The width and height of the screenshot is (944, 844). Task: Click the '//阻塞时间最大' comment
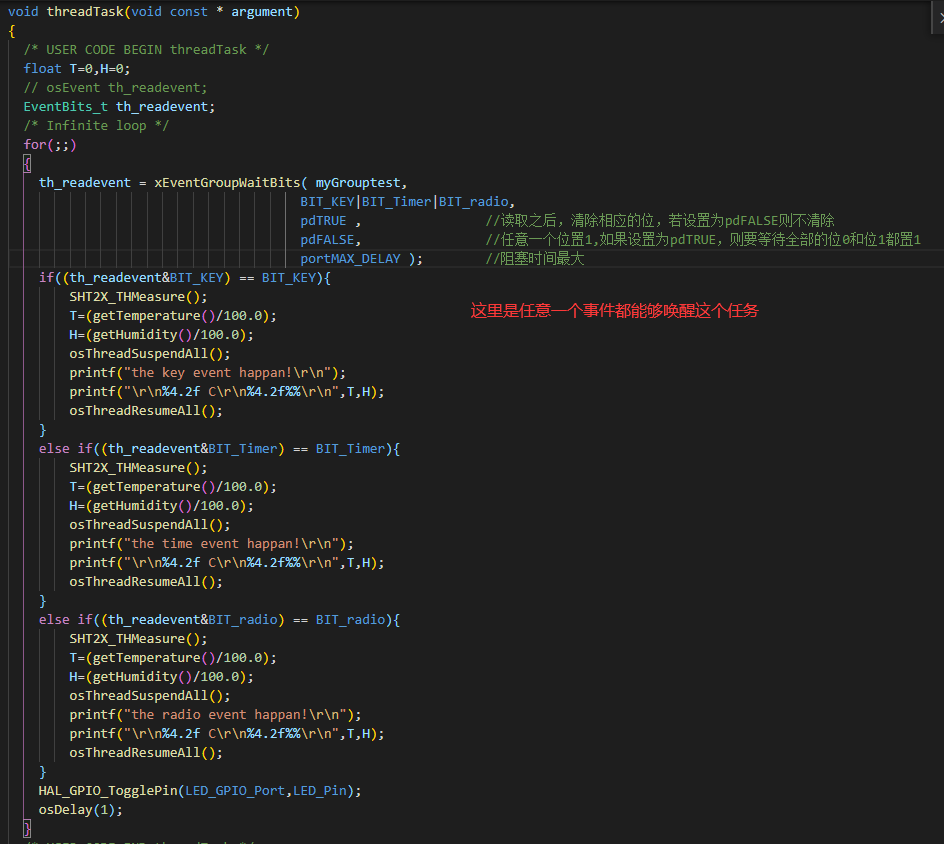[x=535, y=259]
